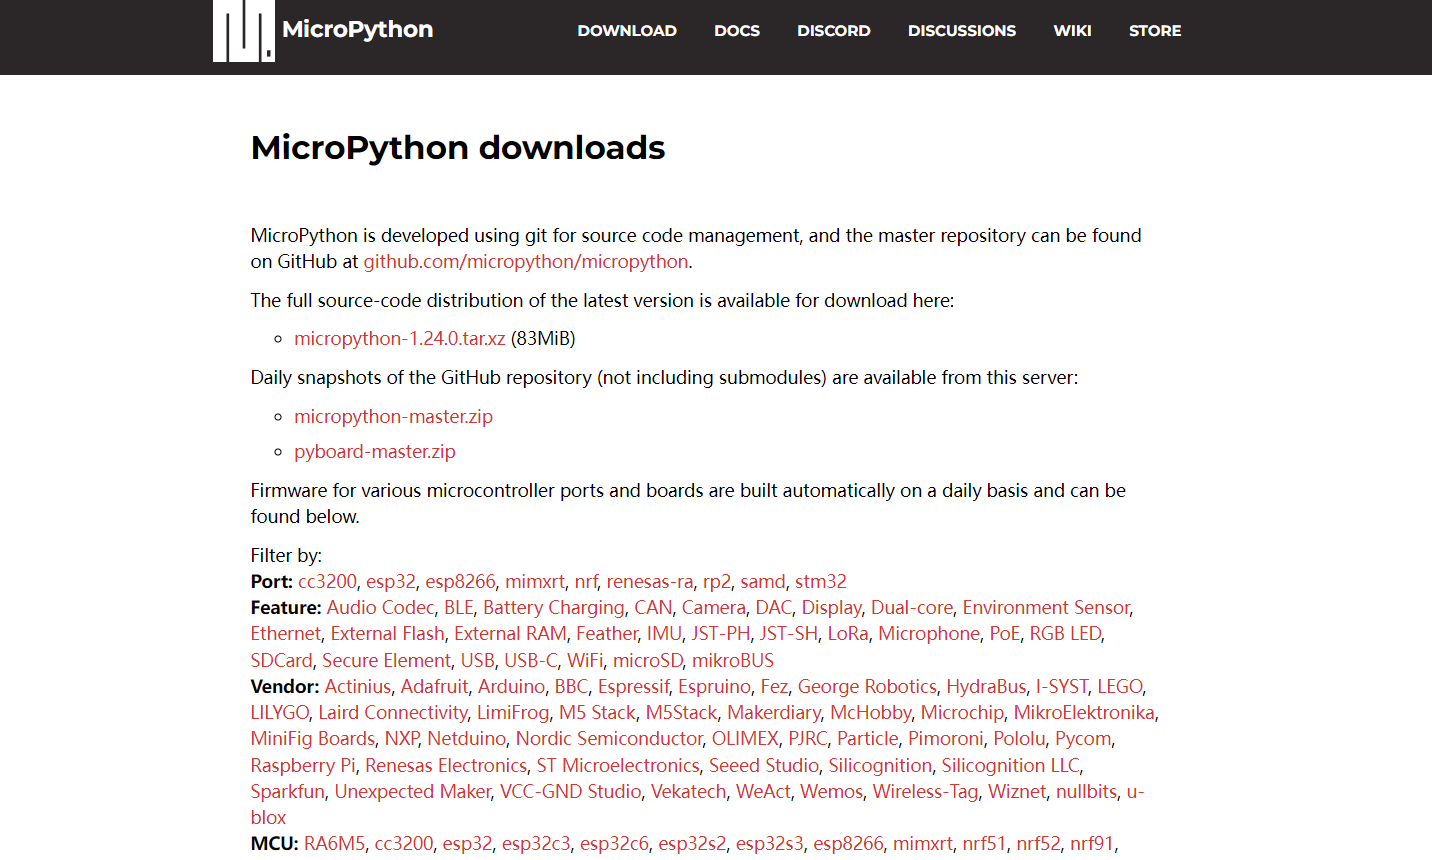Viewport: 1432px width, 860px height.
Task: Select the CAN feature filter
Action: point(653,608)
